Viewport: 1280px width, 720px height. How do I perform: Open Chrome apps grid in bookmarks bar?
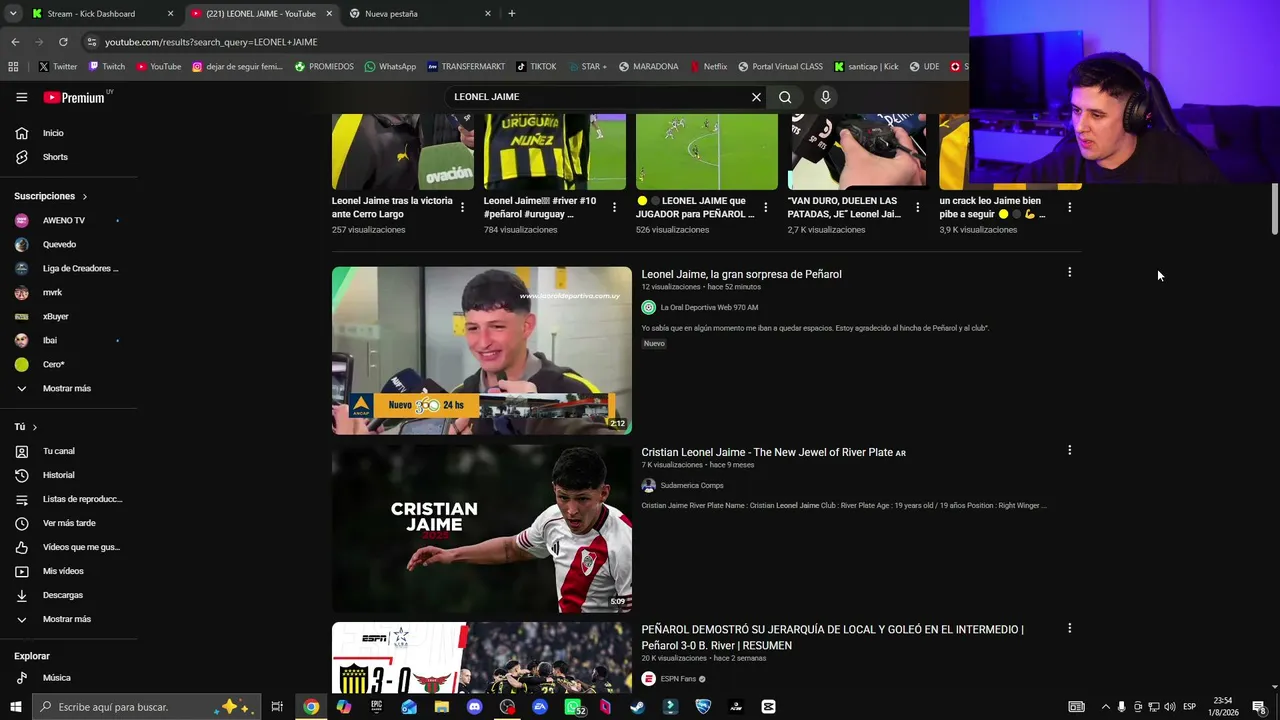(x=13, y=67)
